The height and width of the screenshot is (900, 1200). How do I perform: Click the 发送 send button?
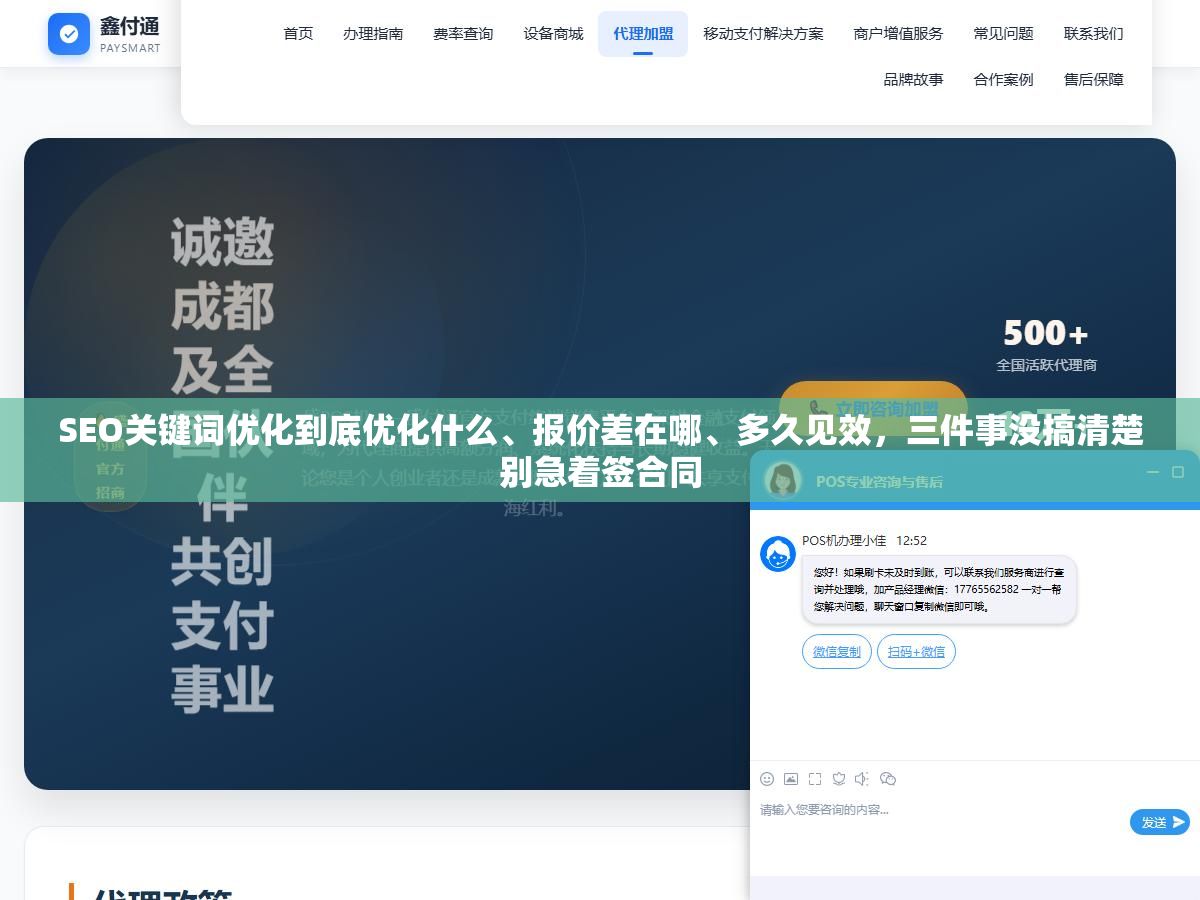(1160, 822)
